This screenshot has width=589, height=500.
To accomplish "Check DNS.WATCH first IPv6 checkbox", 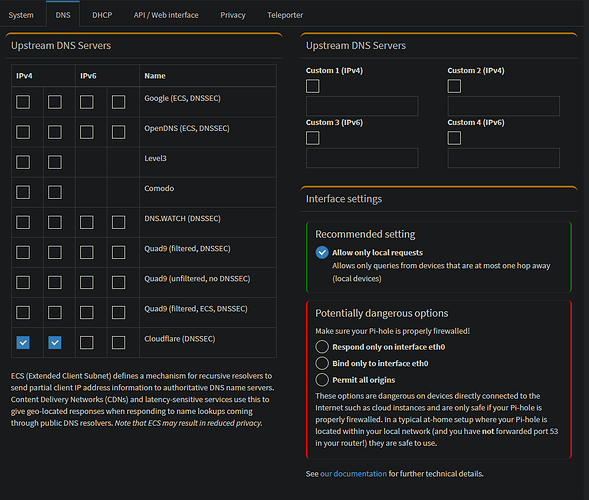I will click(x=87, y=222).
